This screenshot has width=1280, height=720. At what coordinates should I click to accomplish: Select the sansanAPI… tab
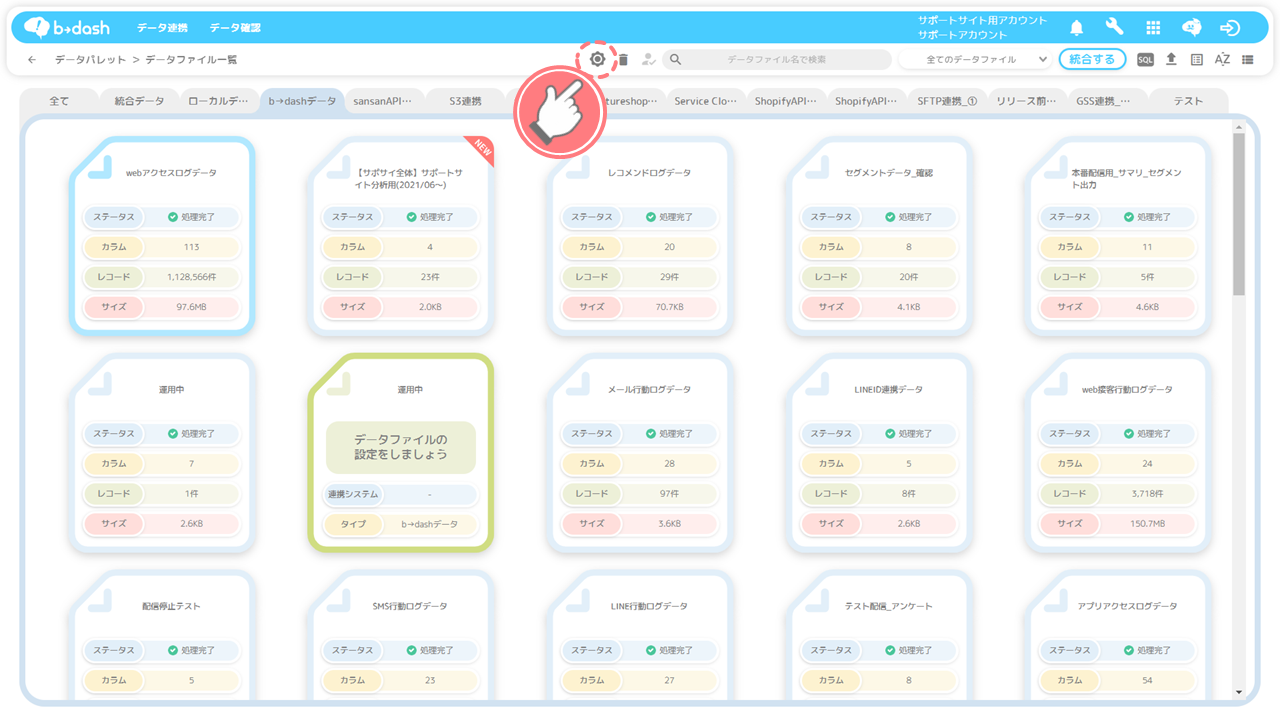pyautogui.click(x=383, y=101)
